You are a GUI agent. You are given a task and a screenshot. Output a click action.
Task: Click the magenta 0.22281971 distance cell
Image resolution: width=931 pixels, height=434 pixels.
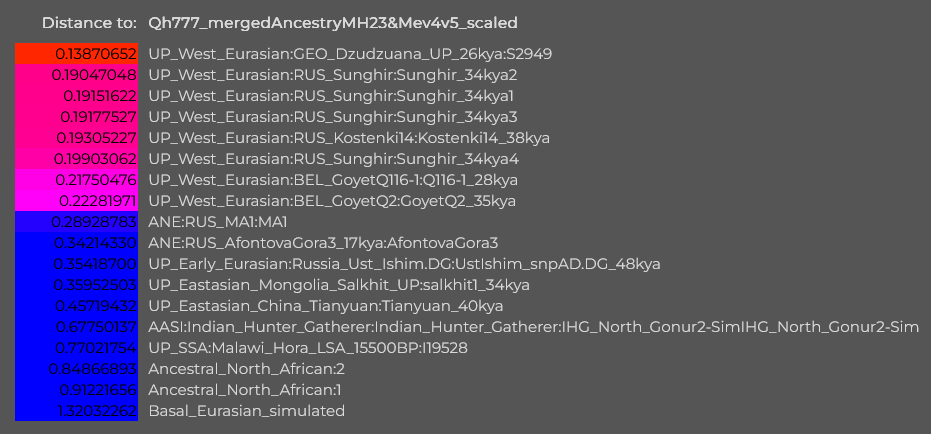(77, 201)
